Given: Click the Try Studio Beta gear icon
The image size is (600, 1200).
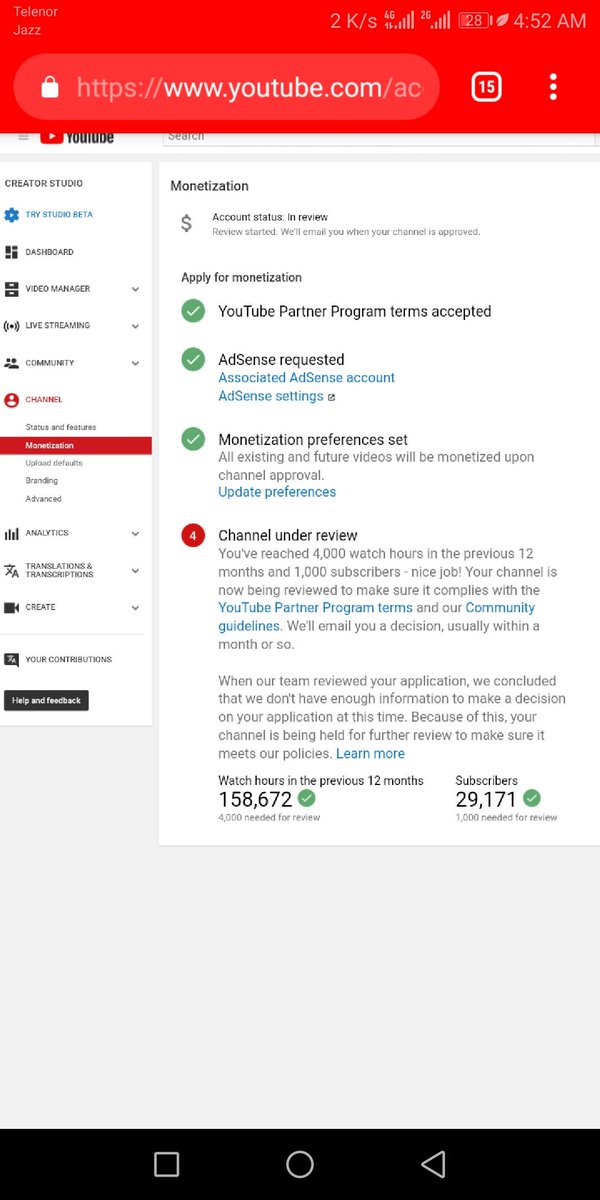Looking at the screenshot, I should click(x=11, y=215).
